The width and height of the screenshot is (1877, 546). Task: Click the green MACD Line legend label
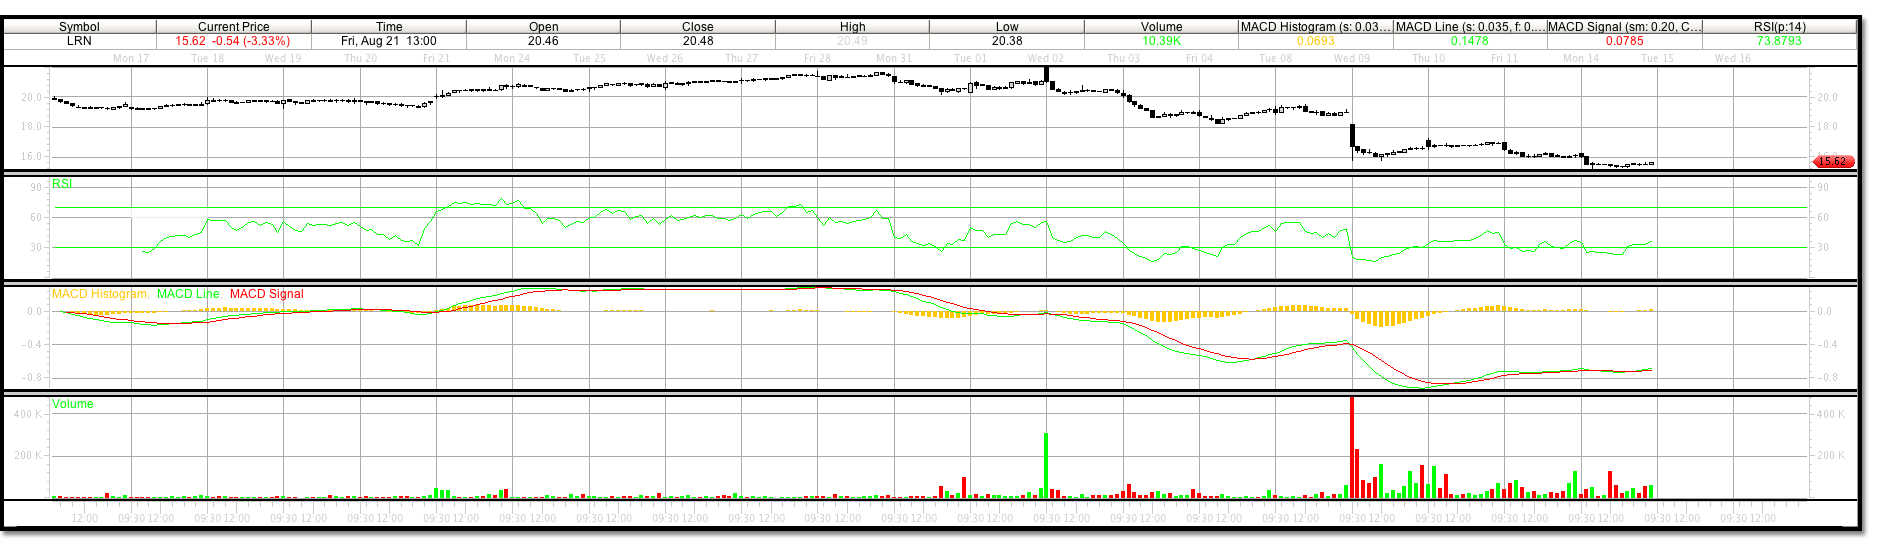coord(188,294)
